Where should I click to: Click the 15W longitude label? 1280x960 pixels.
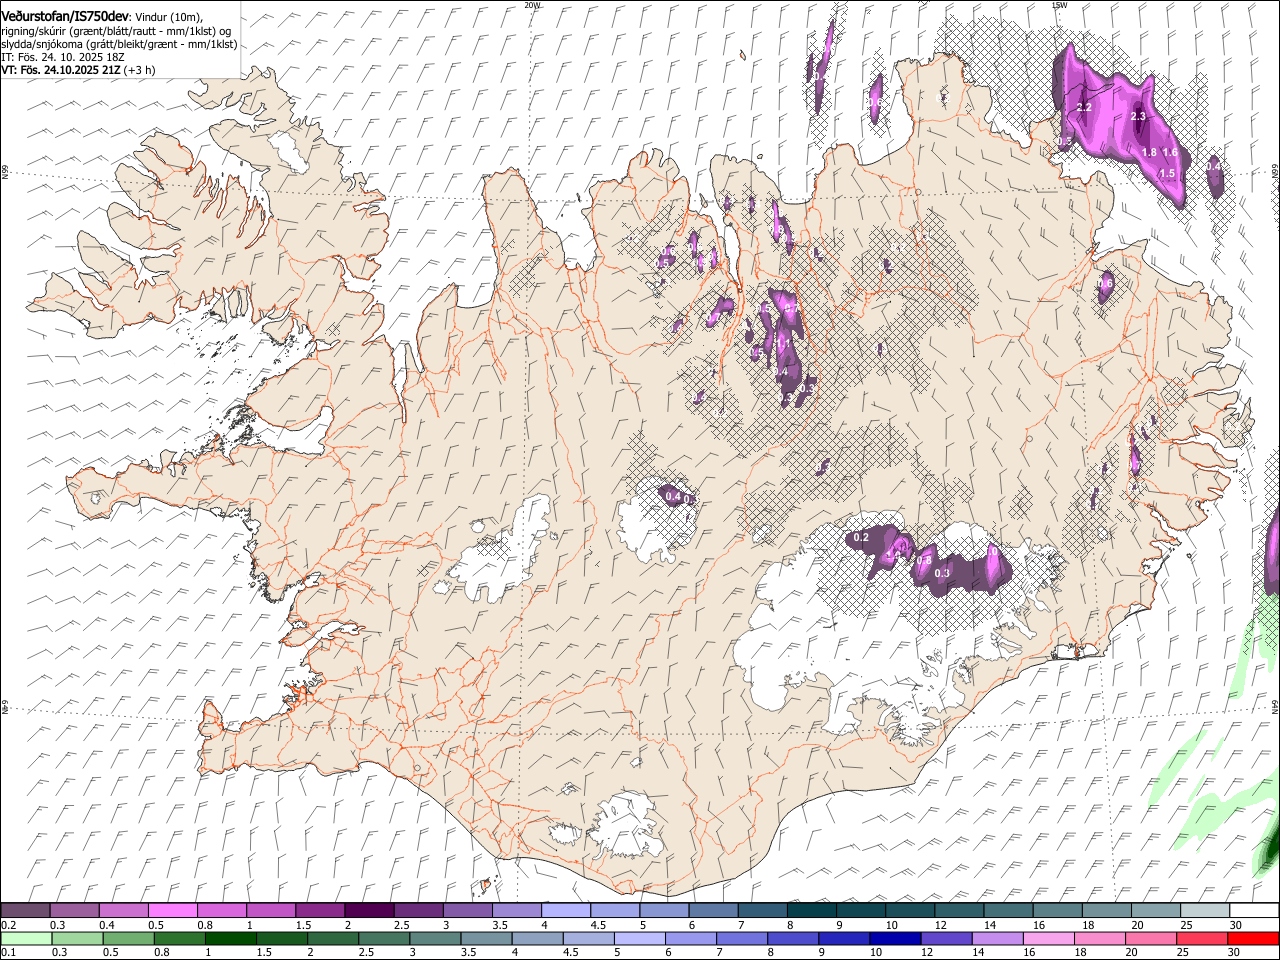point(1059,5)
